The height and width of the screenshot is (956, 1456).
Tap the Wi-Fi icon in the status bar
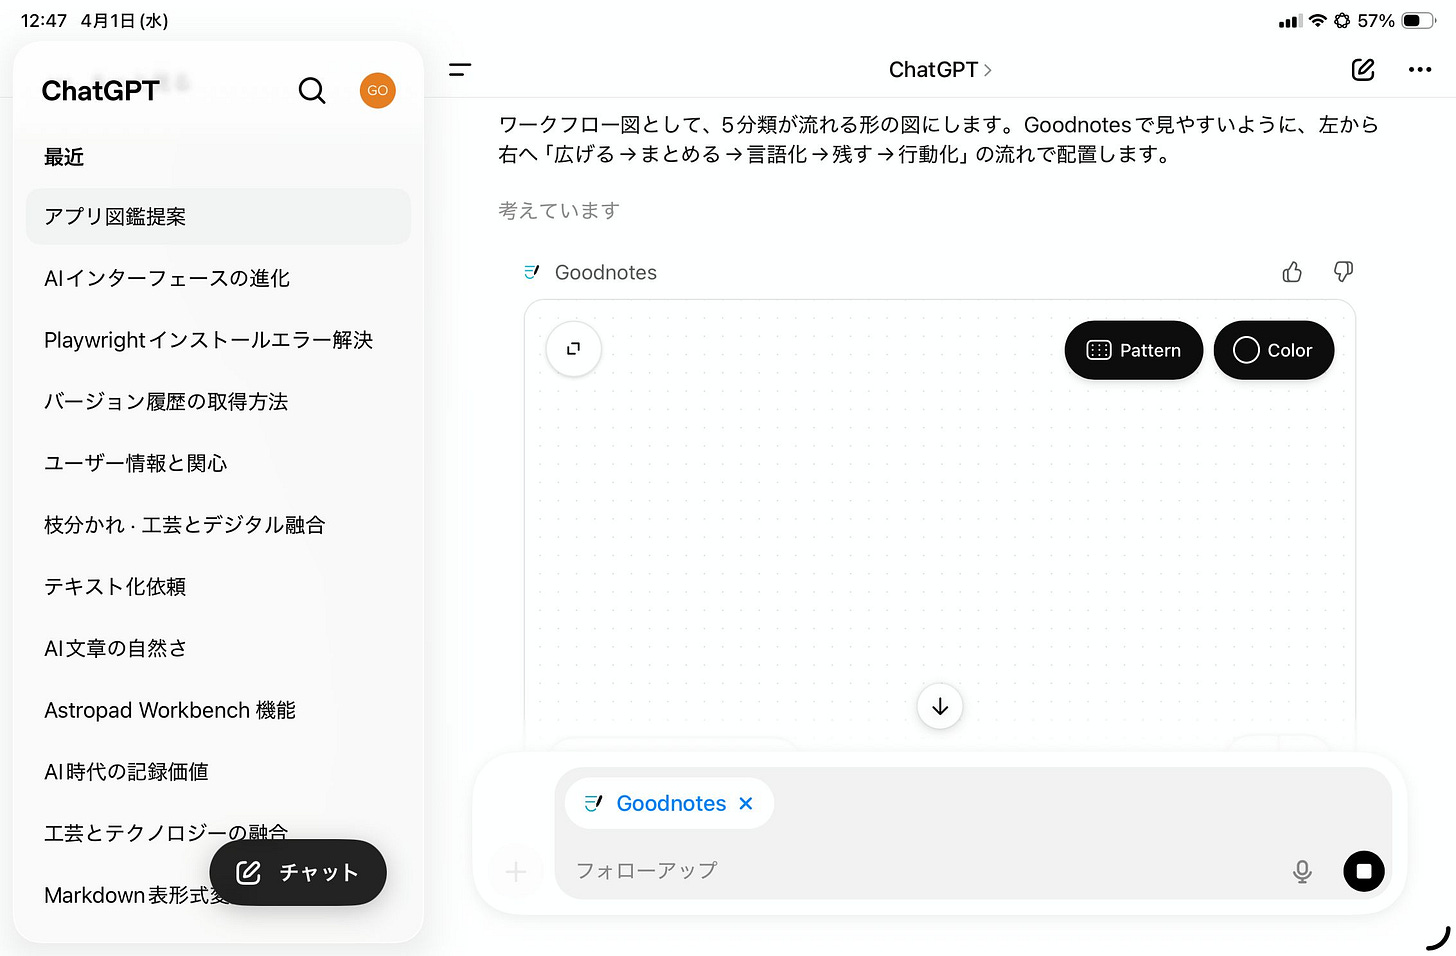pyautogui.click(x=1318, y=20)
